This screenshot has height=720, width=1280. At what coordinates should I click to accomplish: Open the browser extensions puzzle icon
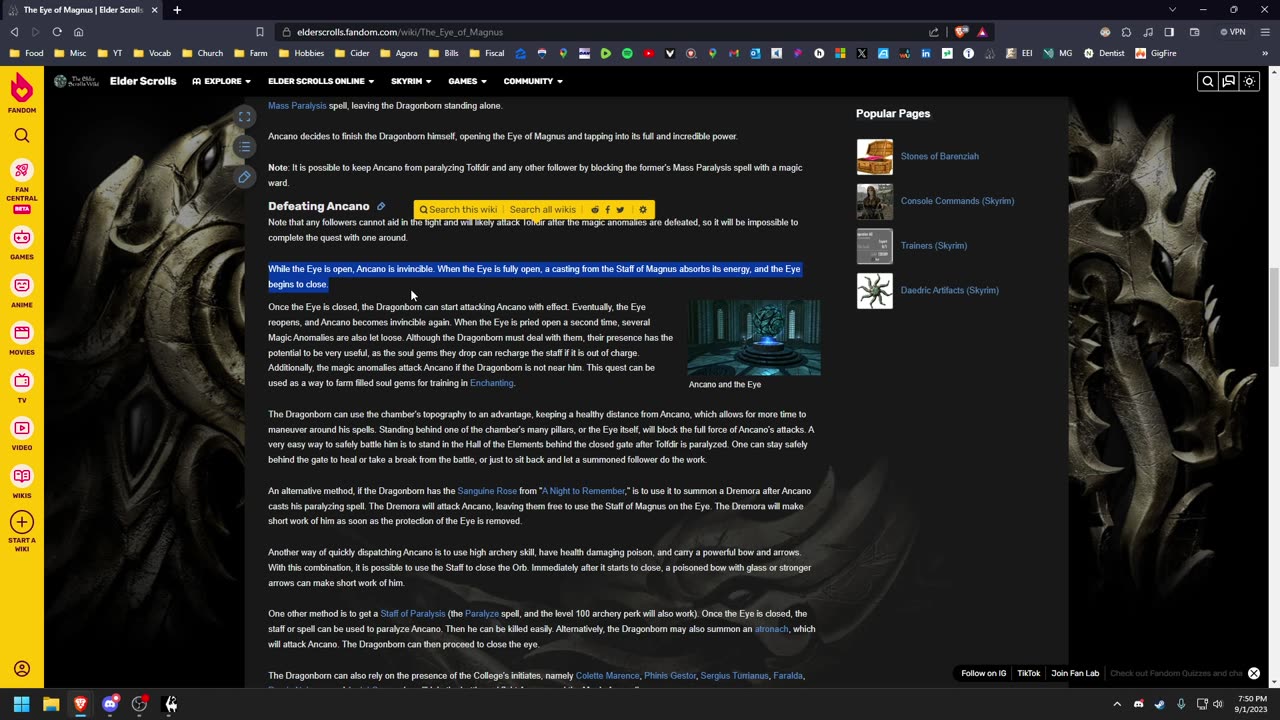point(1126,32)
